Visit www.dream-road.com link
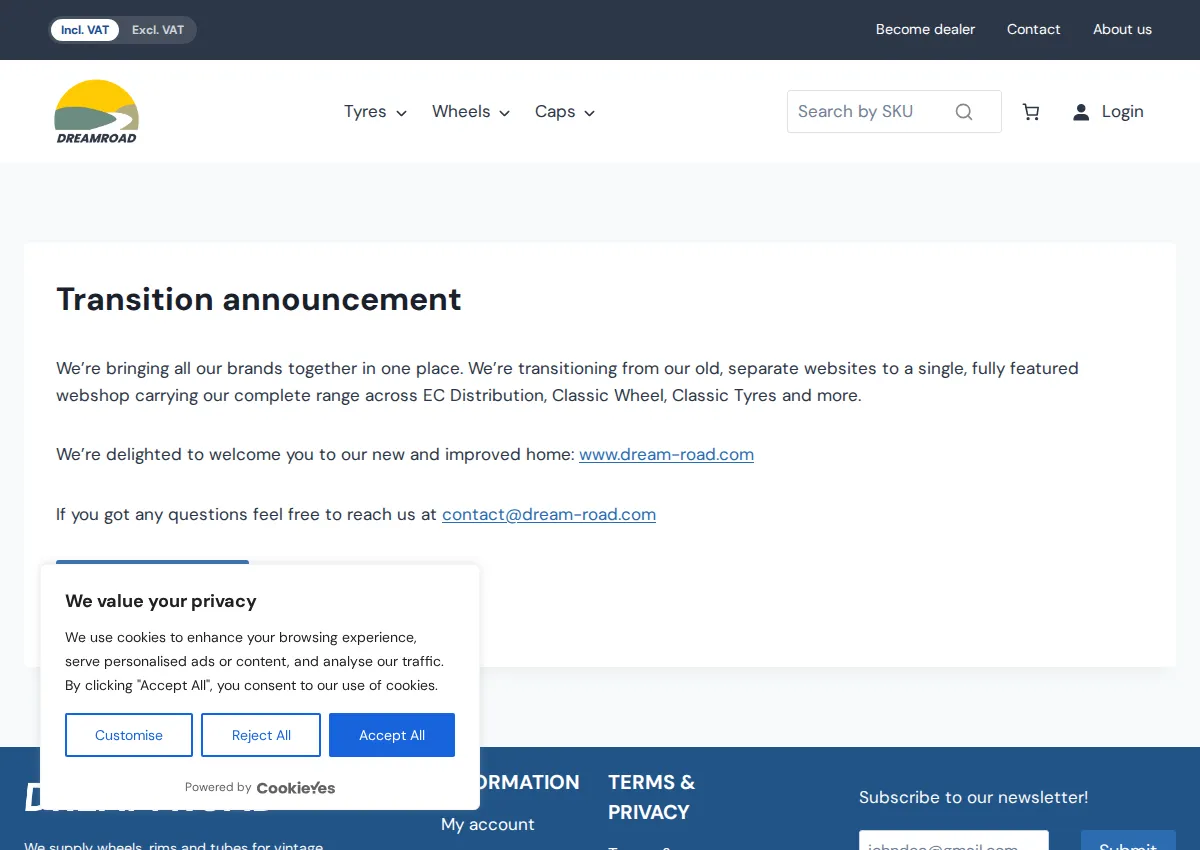Viewport: 1200px width, 850px height. (x=666, y=454)
